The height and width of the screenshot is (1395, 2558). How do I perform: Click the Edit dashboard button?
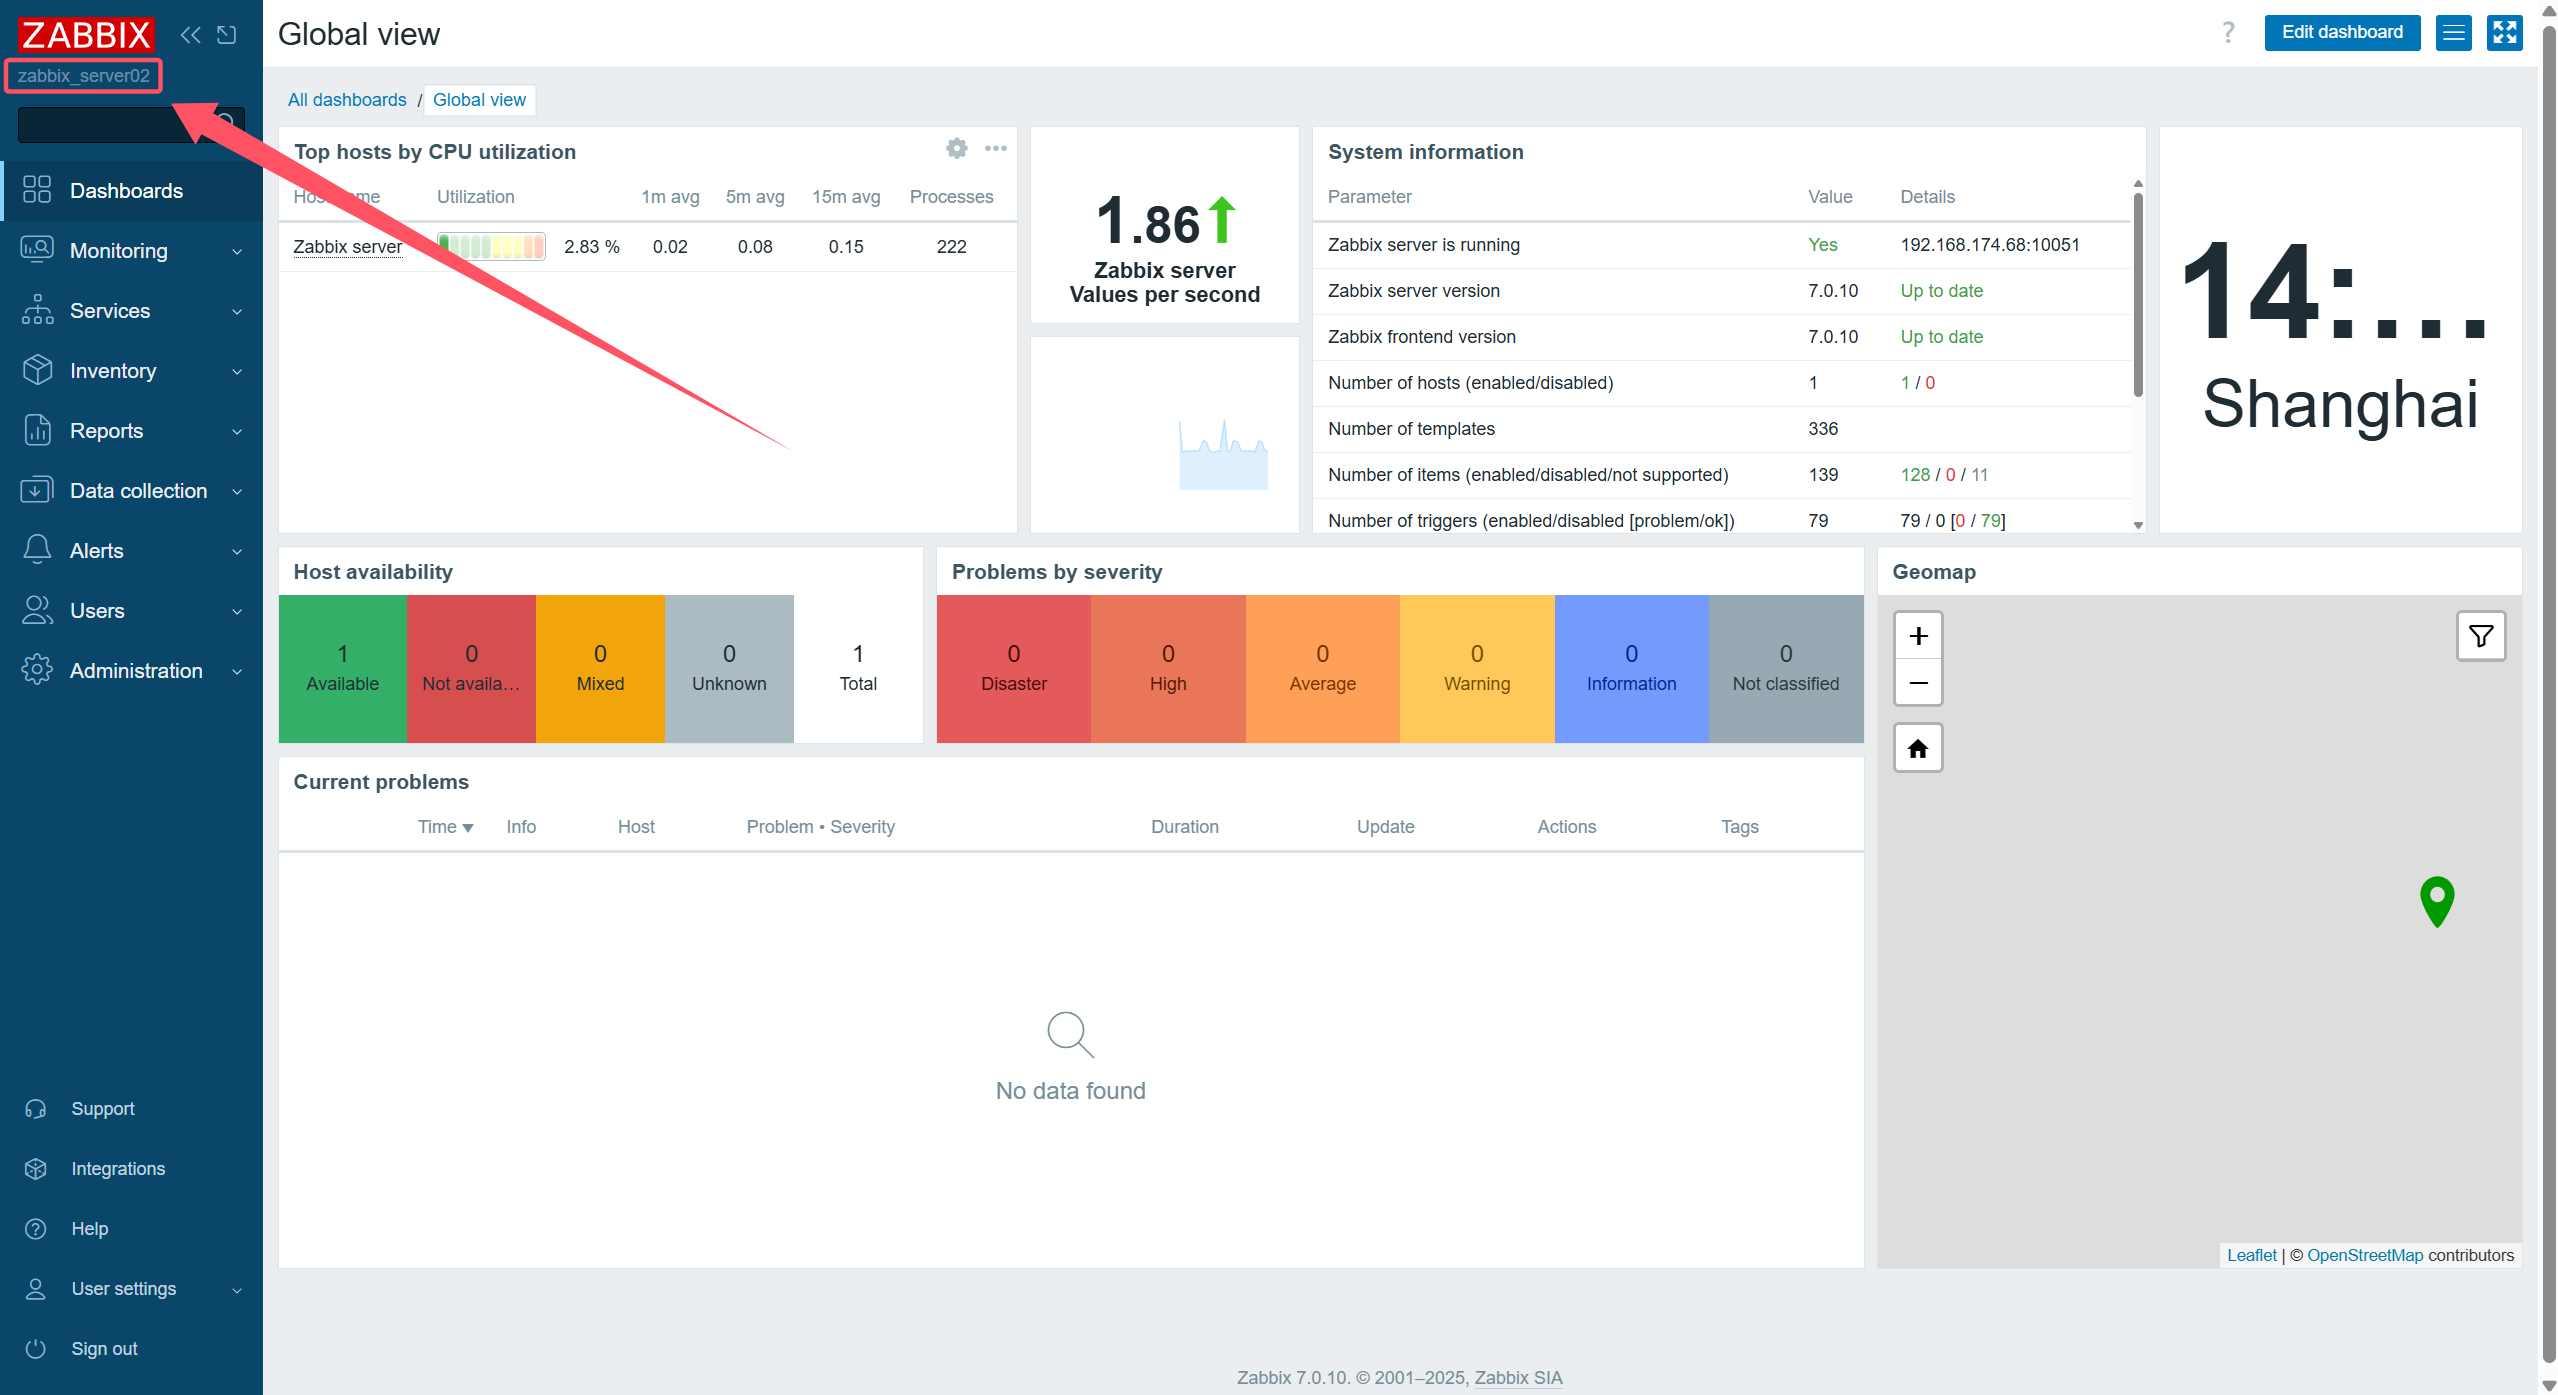pyautogui.click(x=2342, y=32)
